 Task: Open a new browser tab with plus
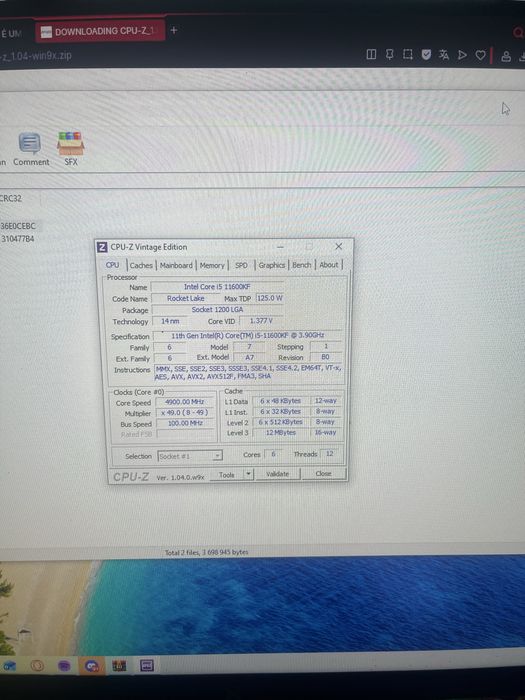tap(174, 30)
